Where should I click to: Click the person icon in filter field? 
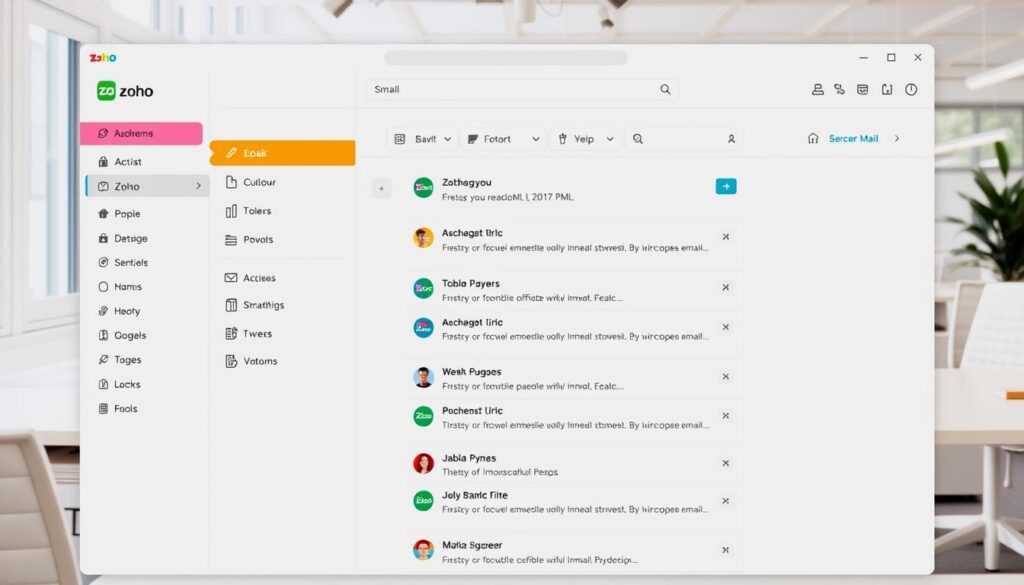(731, 139)
